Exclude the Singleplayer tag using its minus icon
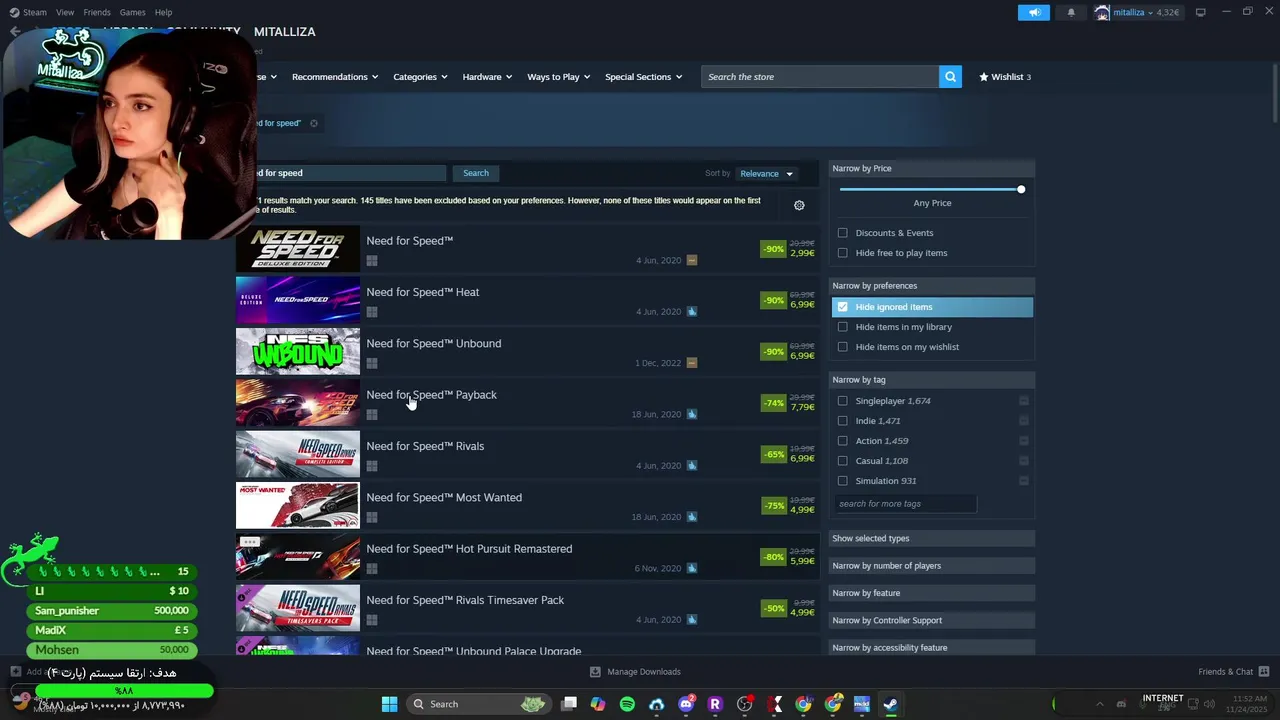 (x=1024, y=401)
